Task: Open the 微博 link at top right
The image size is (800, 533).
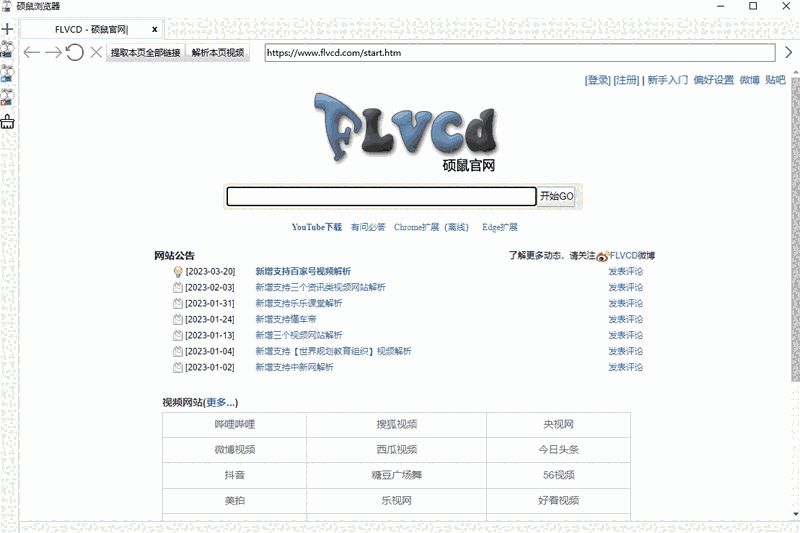Action: (749, 80)
